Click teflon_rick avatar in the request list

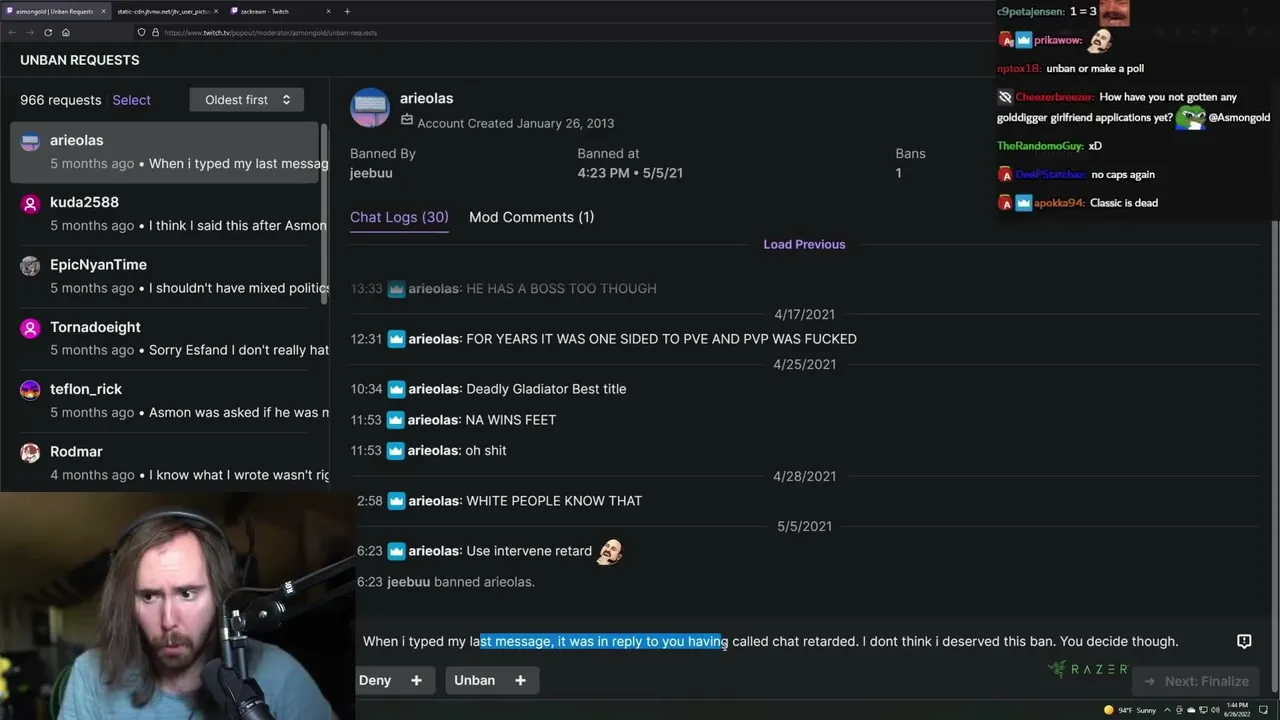30,389
